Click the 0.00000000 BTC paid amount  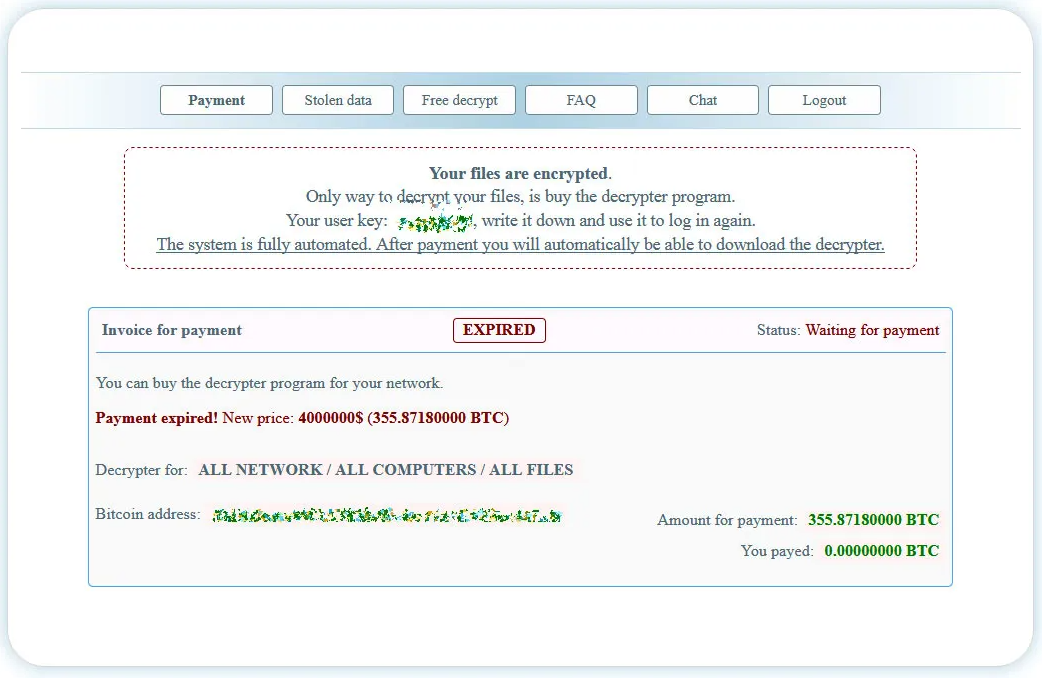880,551
